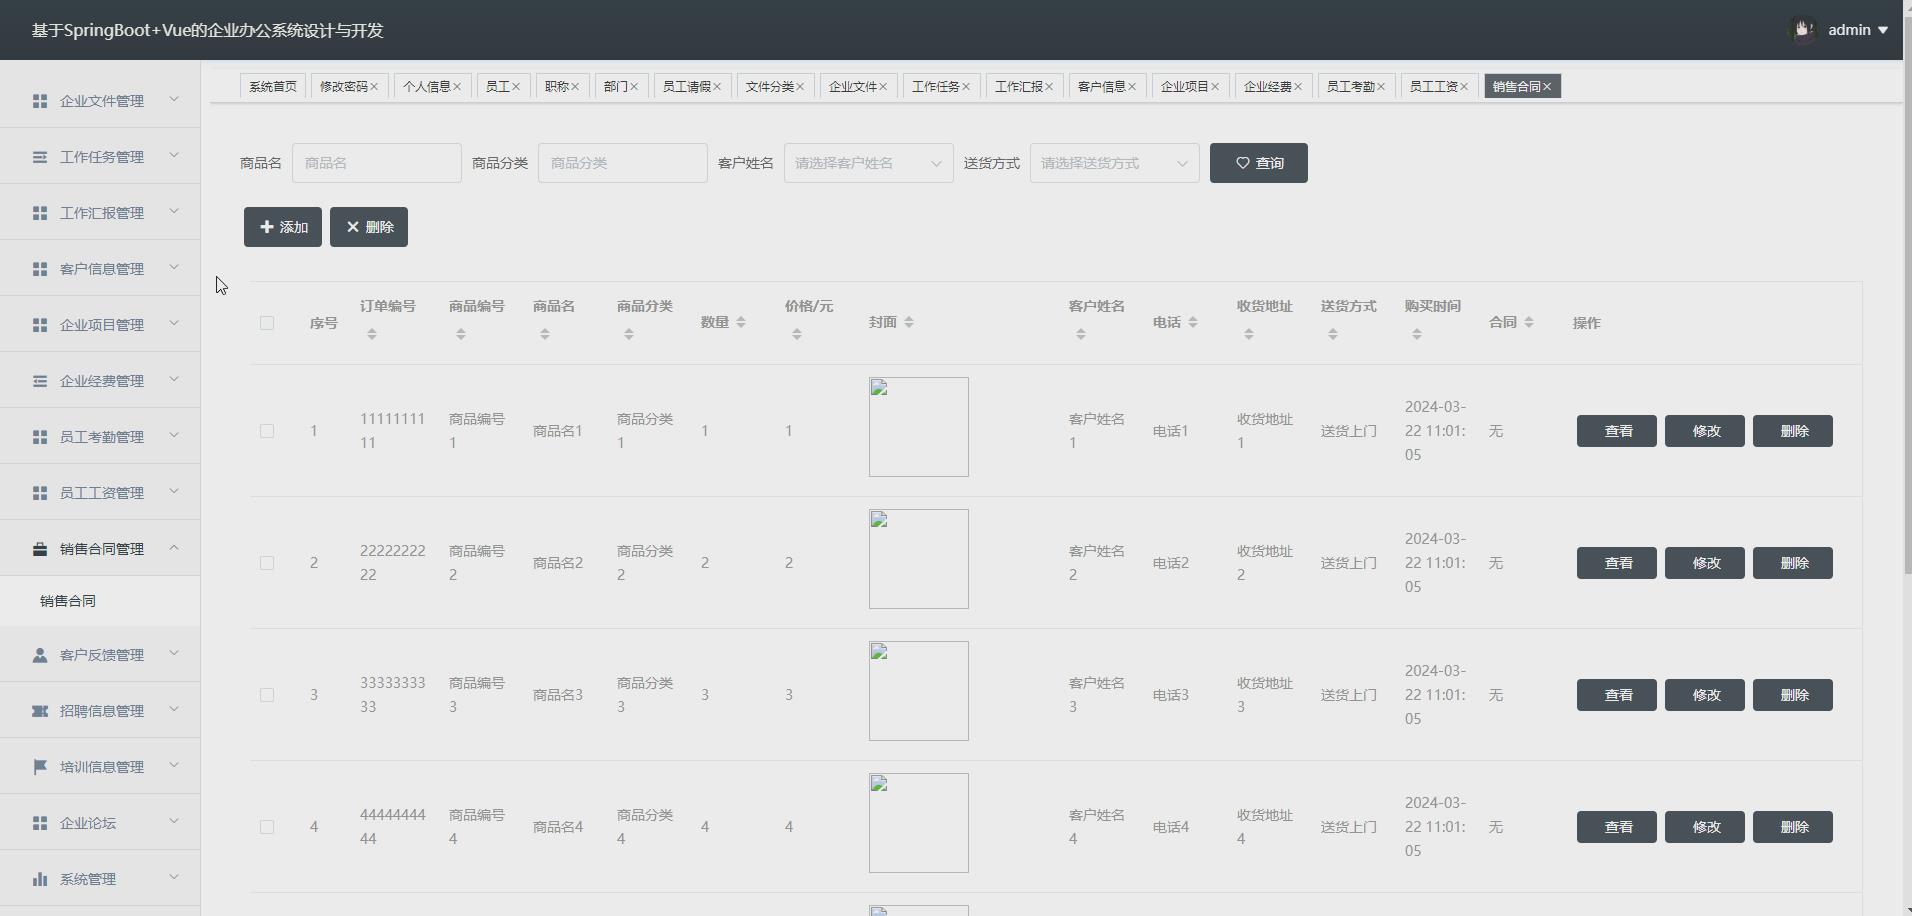Open 企业文件管理 via its sidebar icon

(x=39, y=100)
